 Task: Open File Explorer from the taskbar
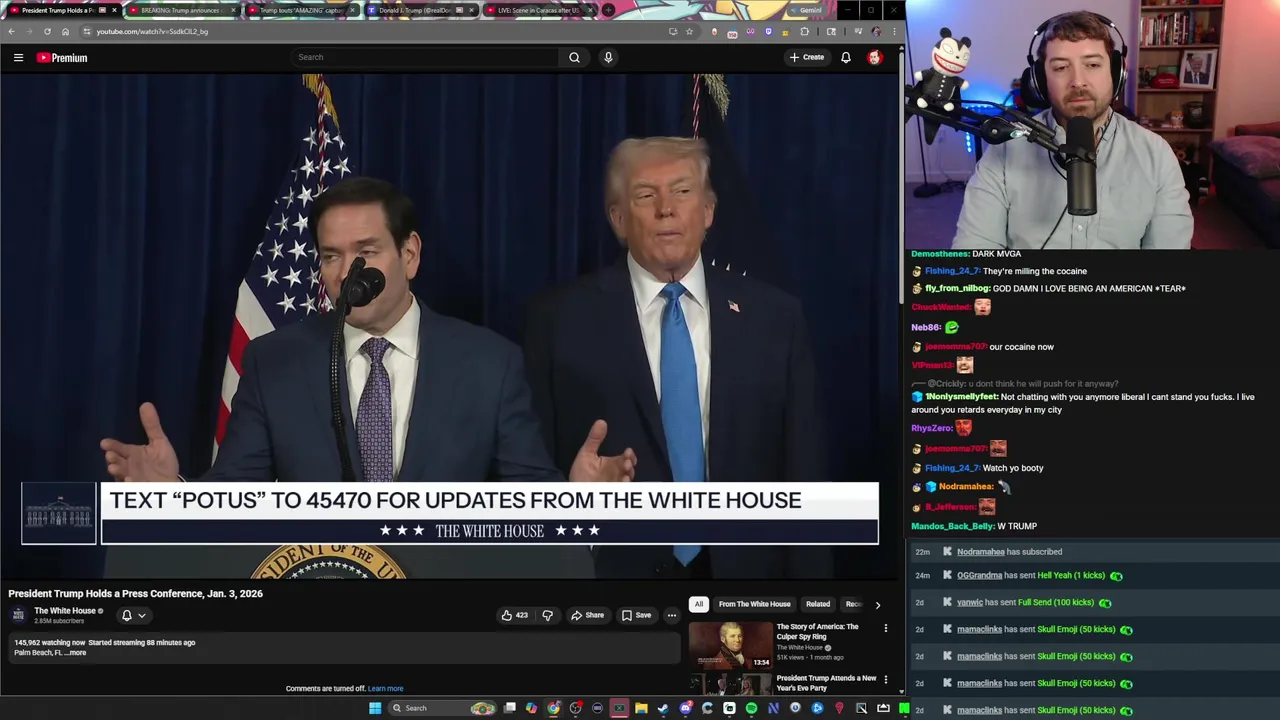(x=641, y=708)
